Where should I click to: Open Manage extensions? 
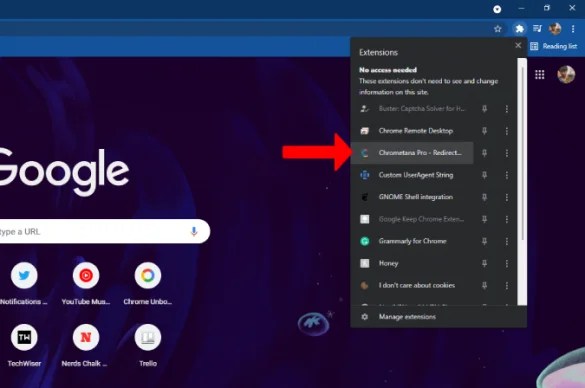(x=438, y=317)
